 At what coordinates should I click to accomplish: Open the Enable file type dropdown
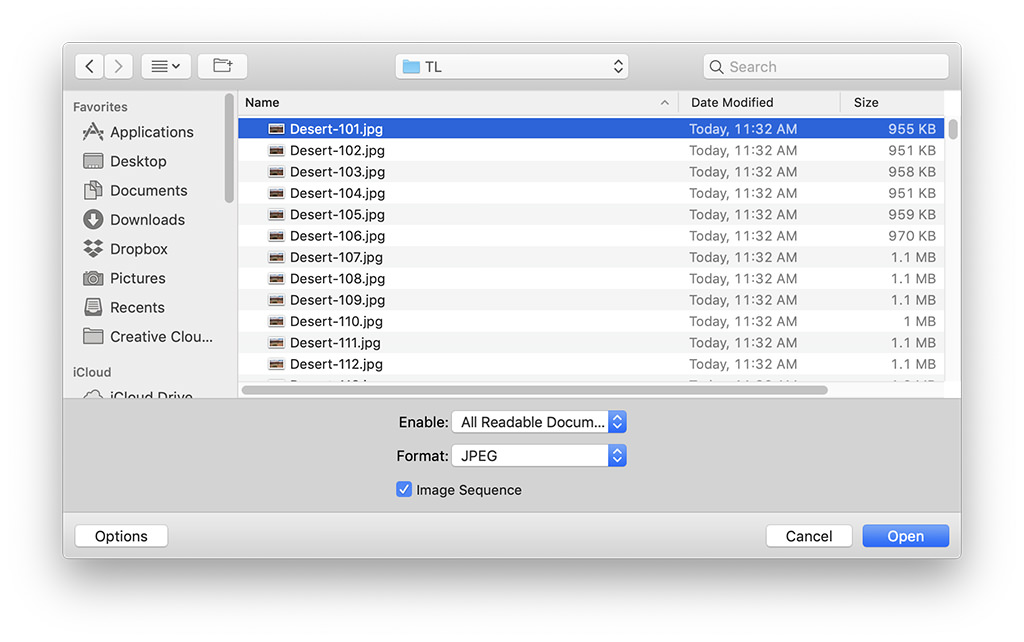pos(539,422)
